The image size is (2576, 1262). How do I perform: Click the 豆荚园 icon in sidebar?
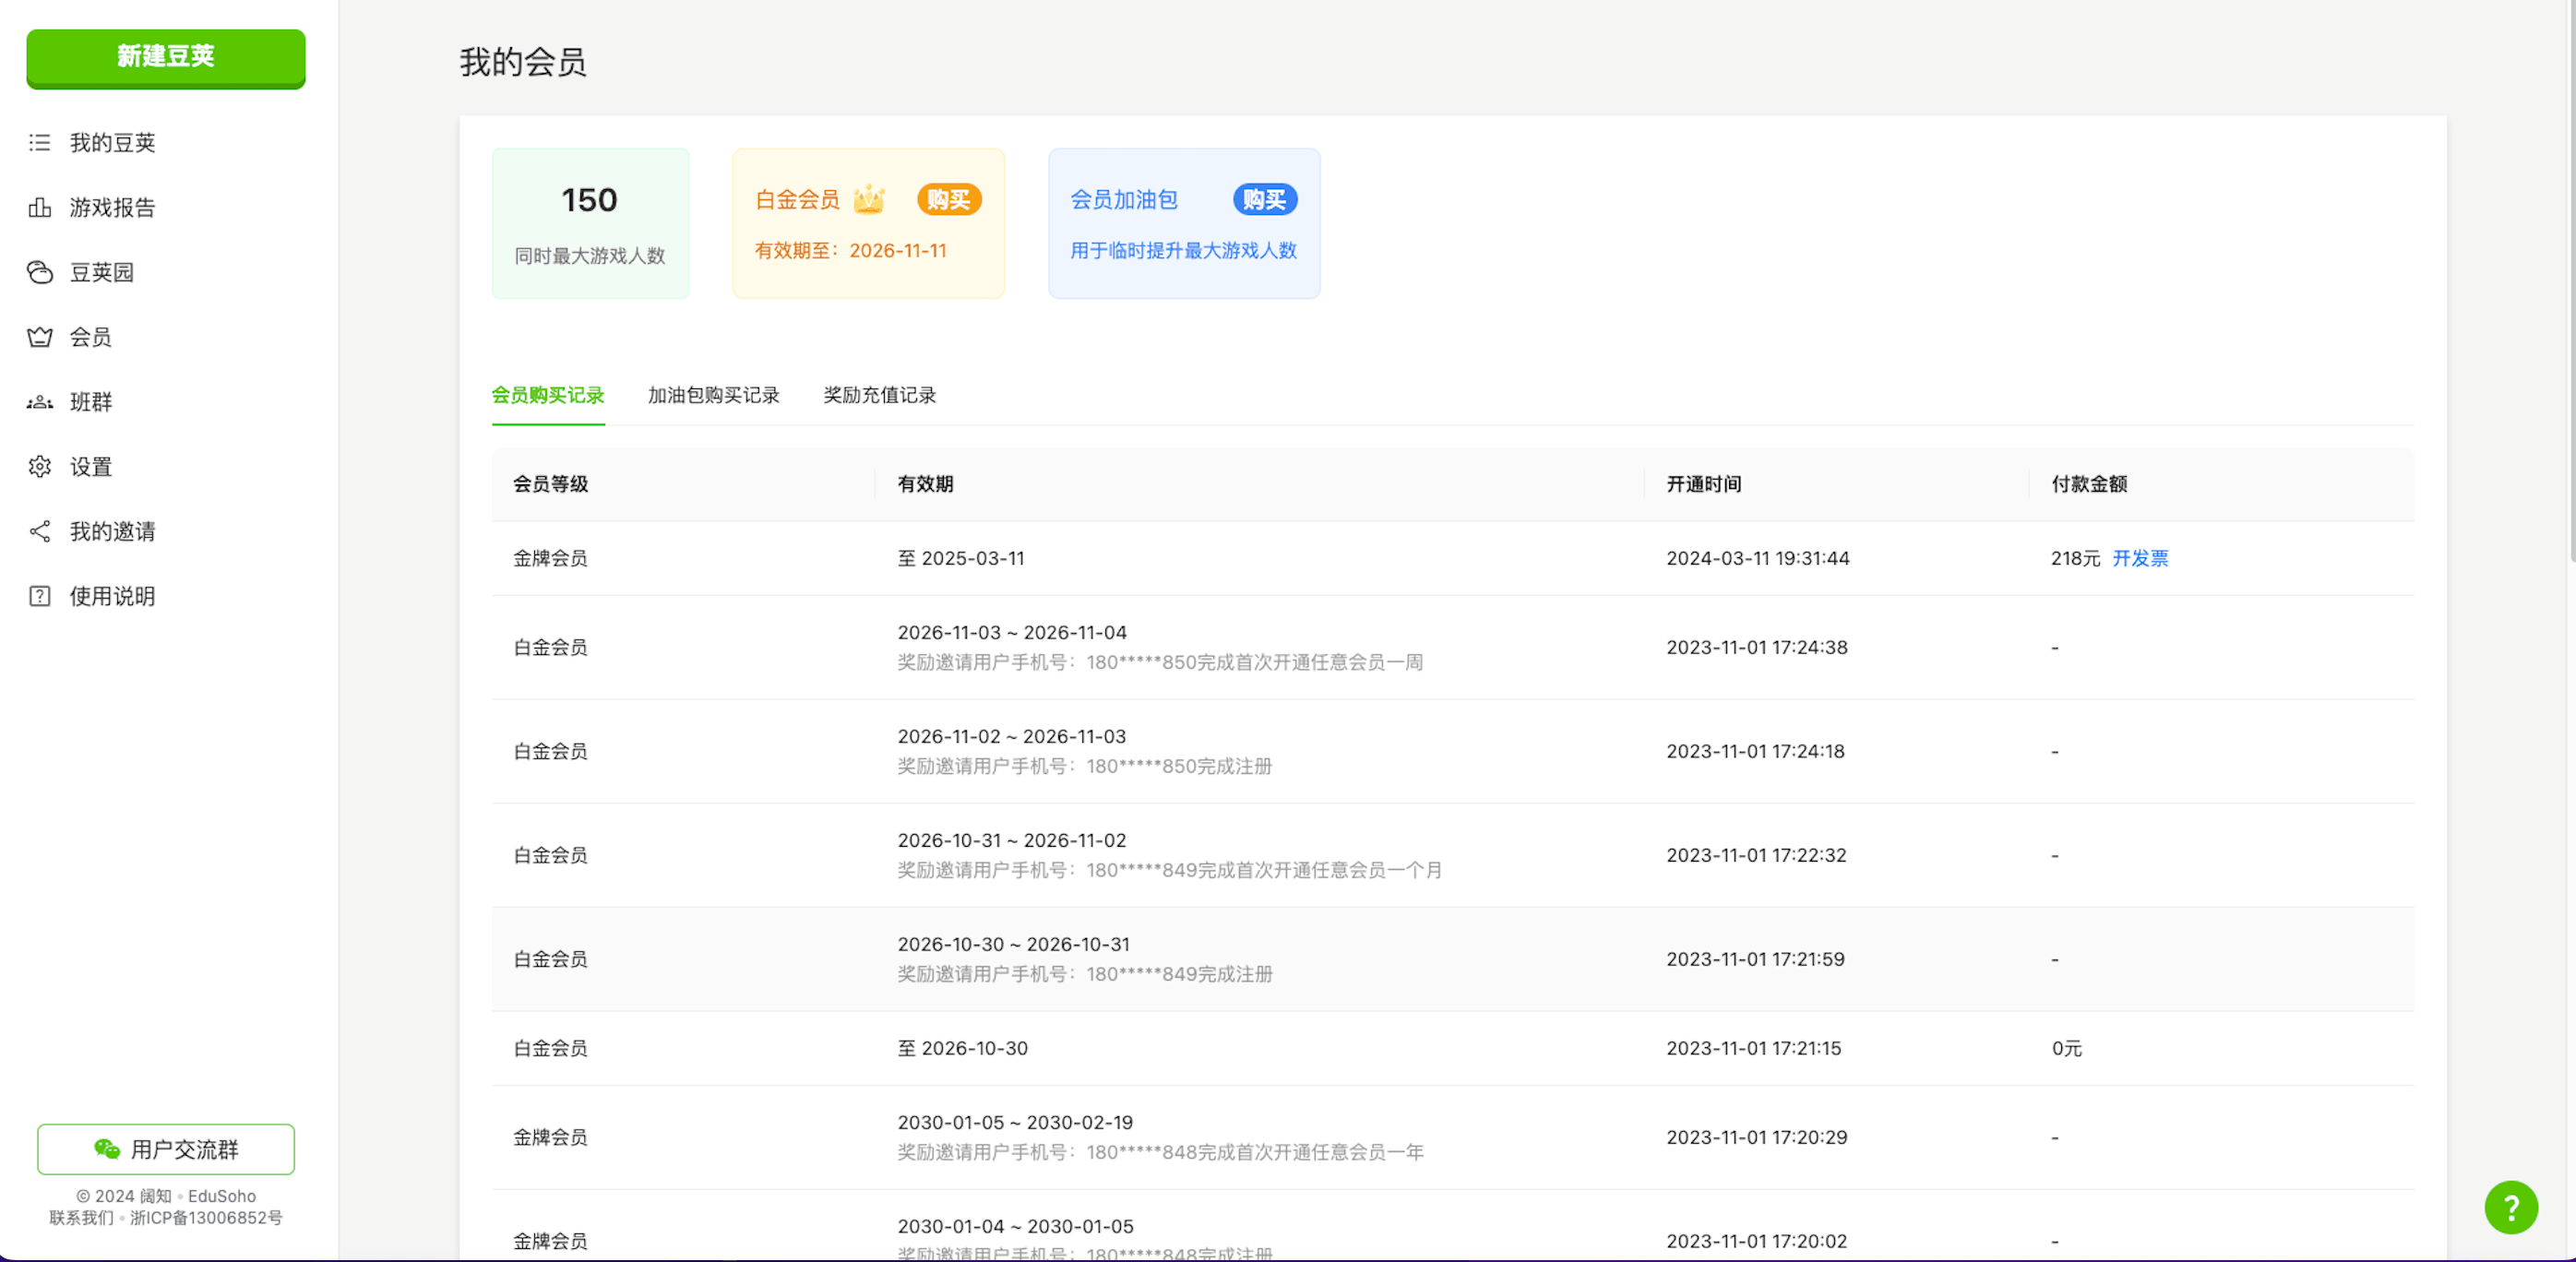coord(40,272)
